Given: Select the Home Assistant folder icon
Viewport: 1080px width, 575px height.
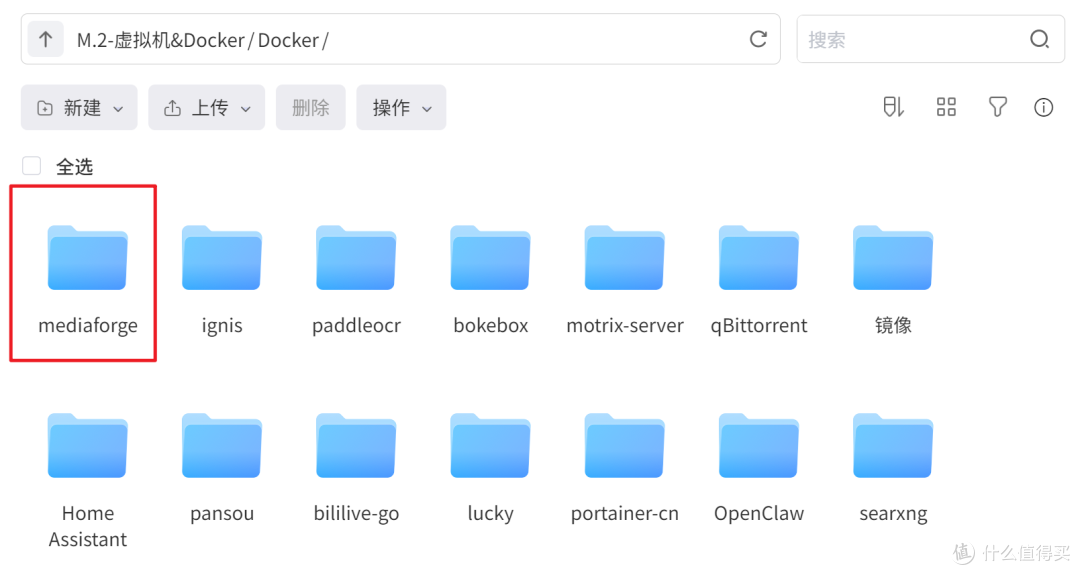Looking at the screenshot, I should pos(87,446).
